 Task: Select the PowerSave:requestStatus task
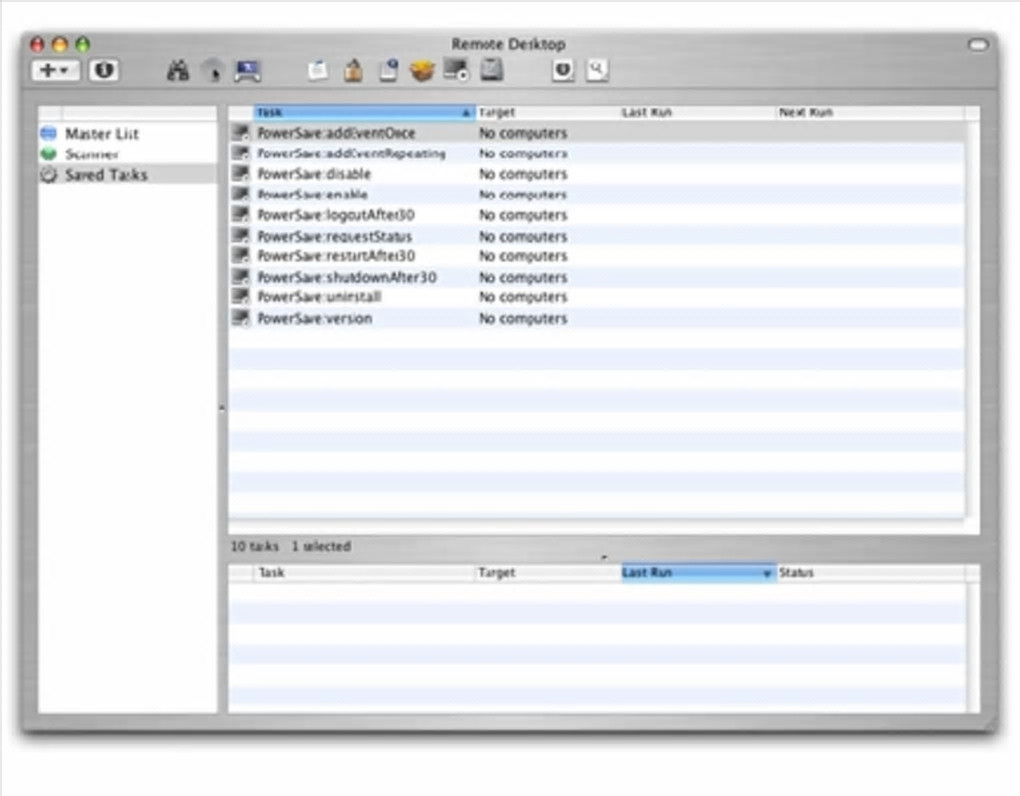597,235
